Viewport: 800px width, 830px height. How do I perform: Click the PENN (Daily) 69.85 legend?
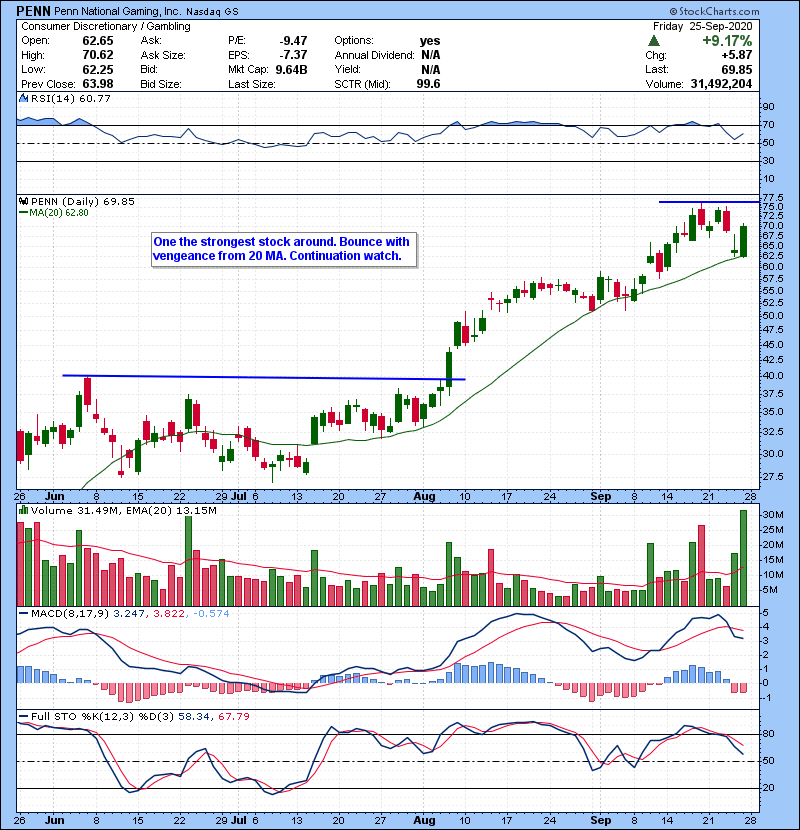[x=83, y=201]
